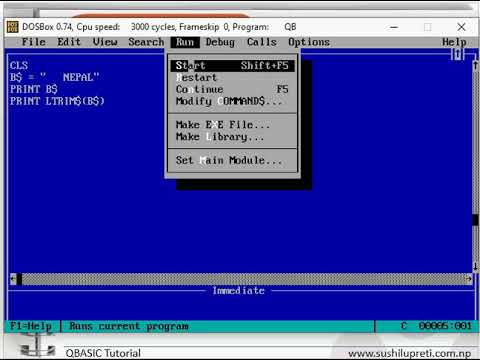Open the Help menu

pos(454,42)
